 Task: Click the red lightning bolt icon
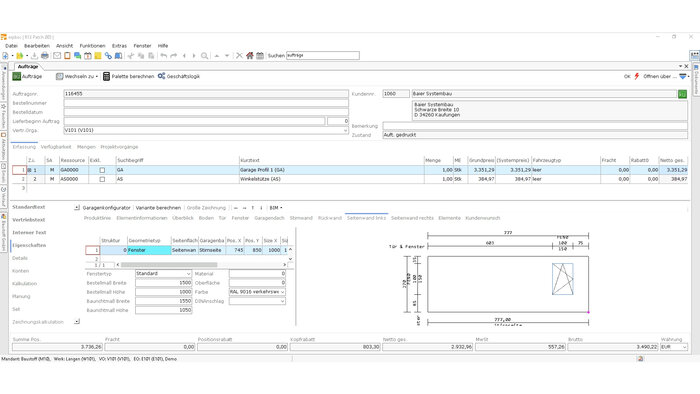(637, 76)
